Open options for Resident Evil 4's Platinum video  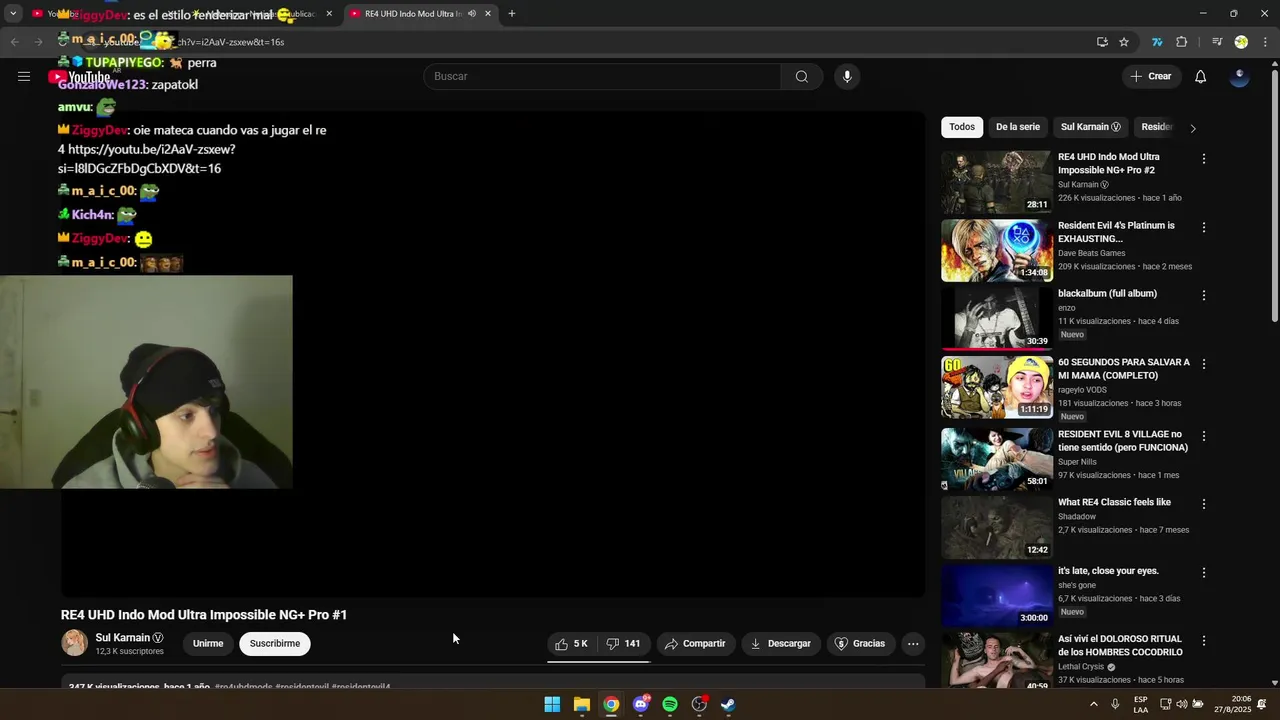(1204, 227)
